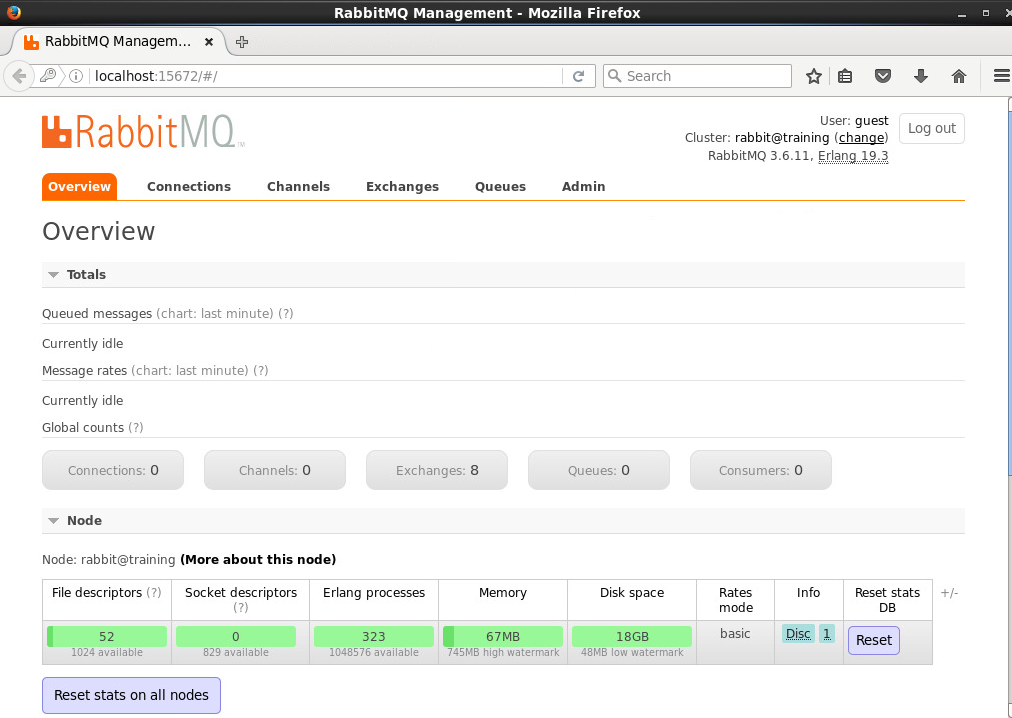Screen dimensions: 1012x718
Task: Click the basic rates mode value
Action: [735, 634]
